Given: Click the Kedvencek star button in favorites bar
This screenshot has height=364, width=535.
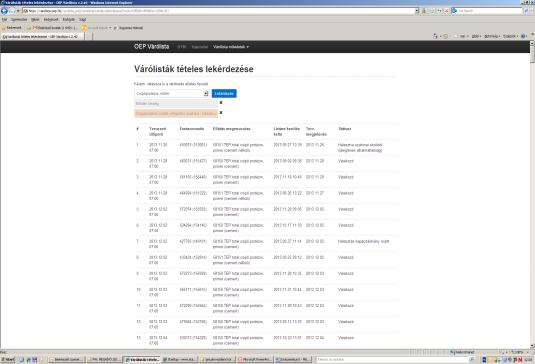Looking at the screenshot, I should 12,28.
